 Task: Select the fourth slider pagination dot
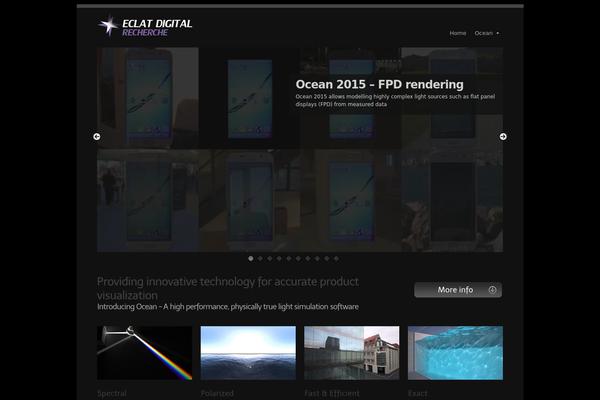click(x=279, y=259)
